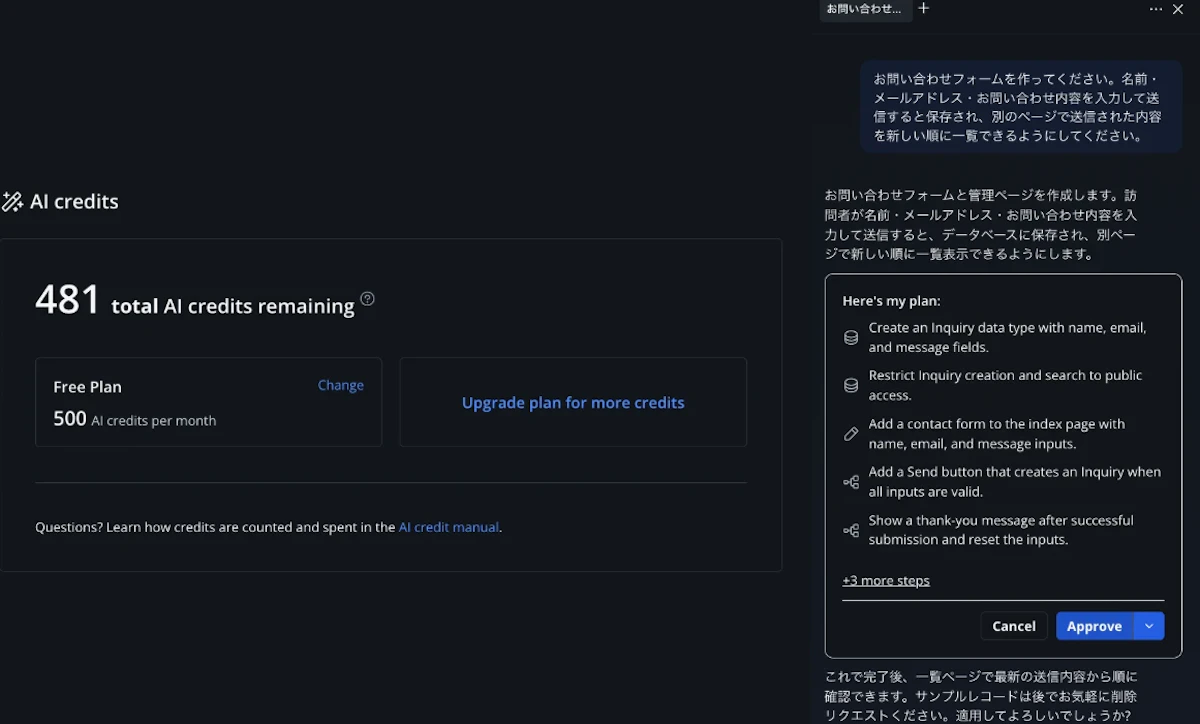Open the AI credit manual link

[x=449, y=527]
